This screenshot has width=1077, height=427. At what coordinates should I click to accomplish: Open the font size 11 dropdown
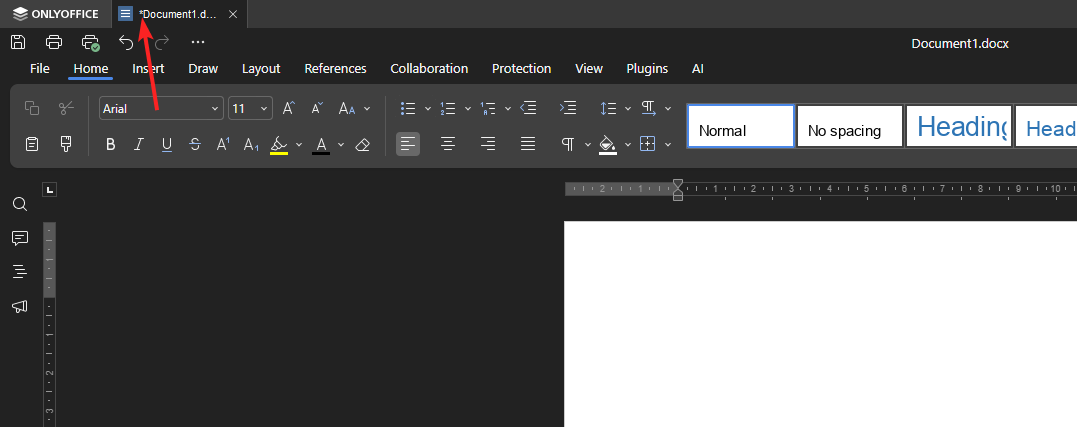(x=264, y=108)
